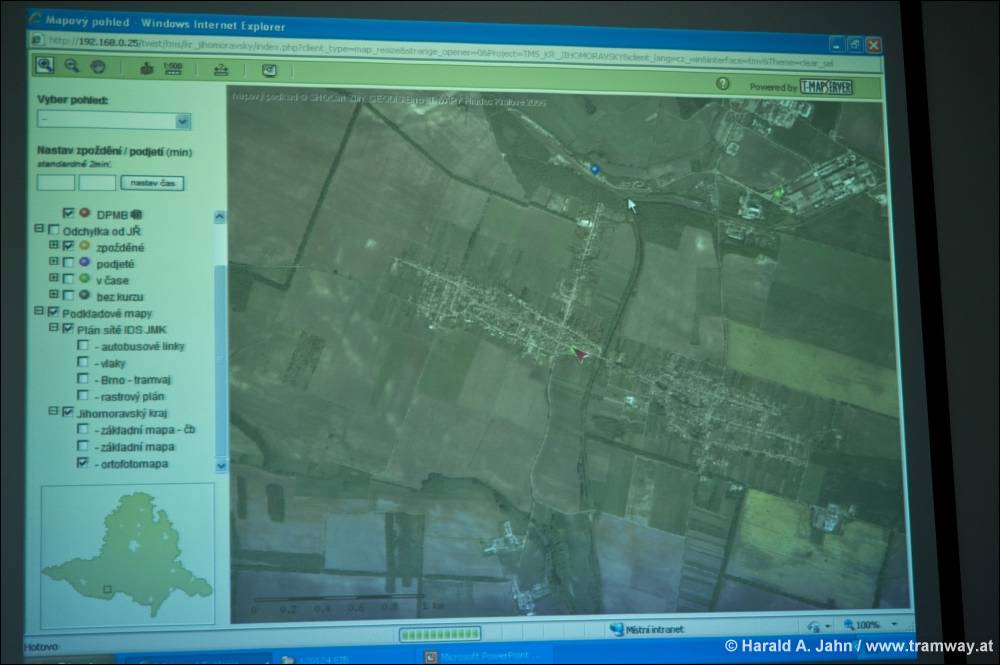Open the Vyber pohled dropdown

(x=182, y=121)
